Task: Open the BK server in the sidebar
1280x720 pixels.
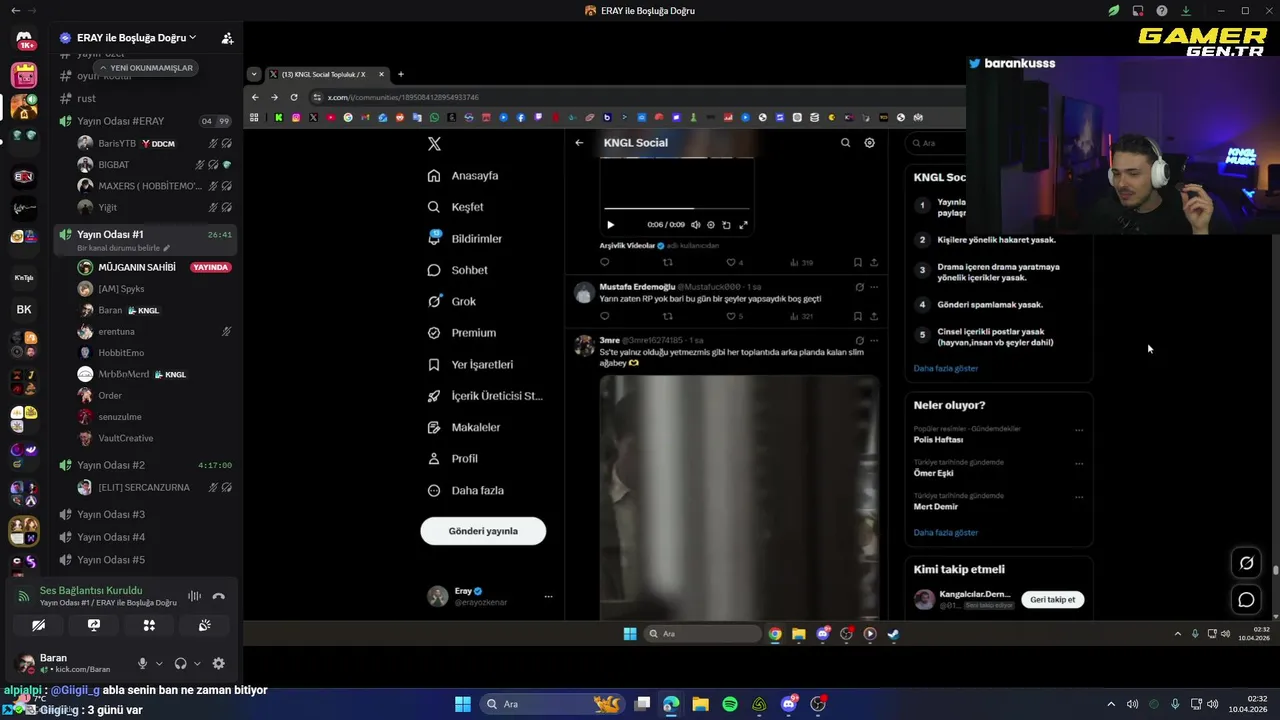Action: tap(24, 310)
